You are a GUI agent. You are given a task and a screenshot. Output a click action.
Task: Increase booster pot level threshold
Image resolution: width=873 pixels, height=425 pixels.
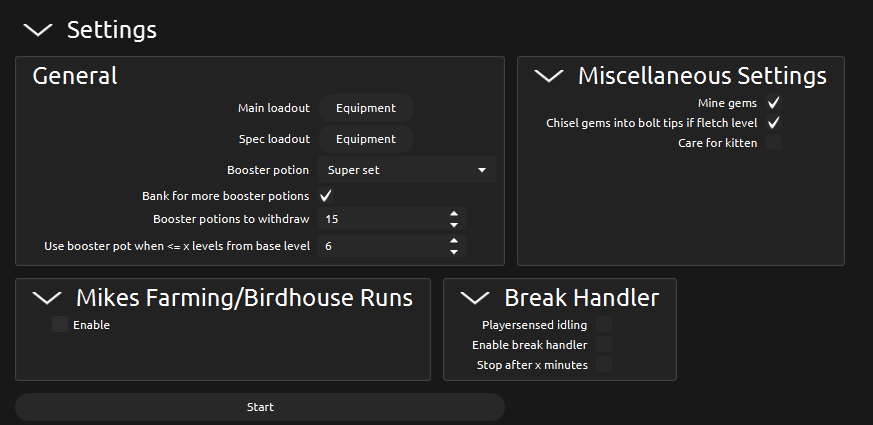[454, 241]
